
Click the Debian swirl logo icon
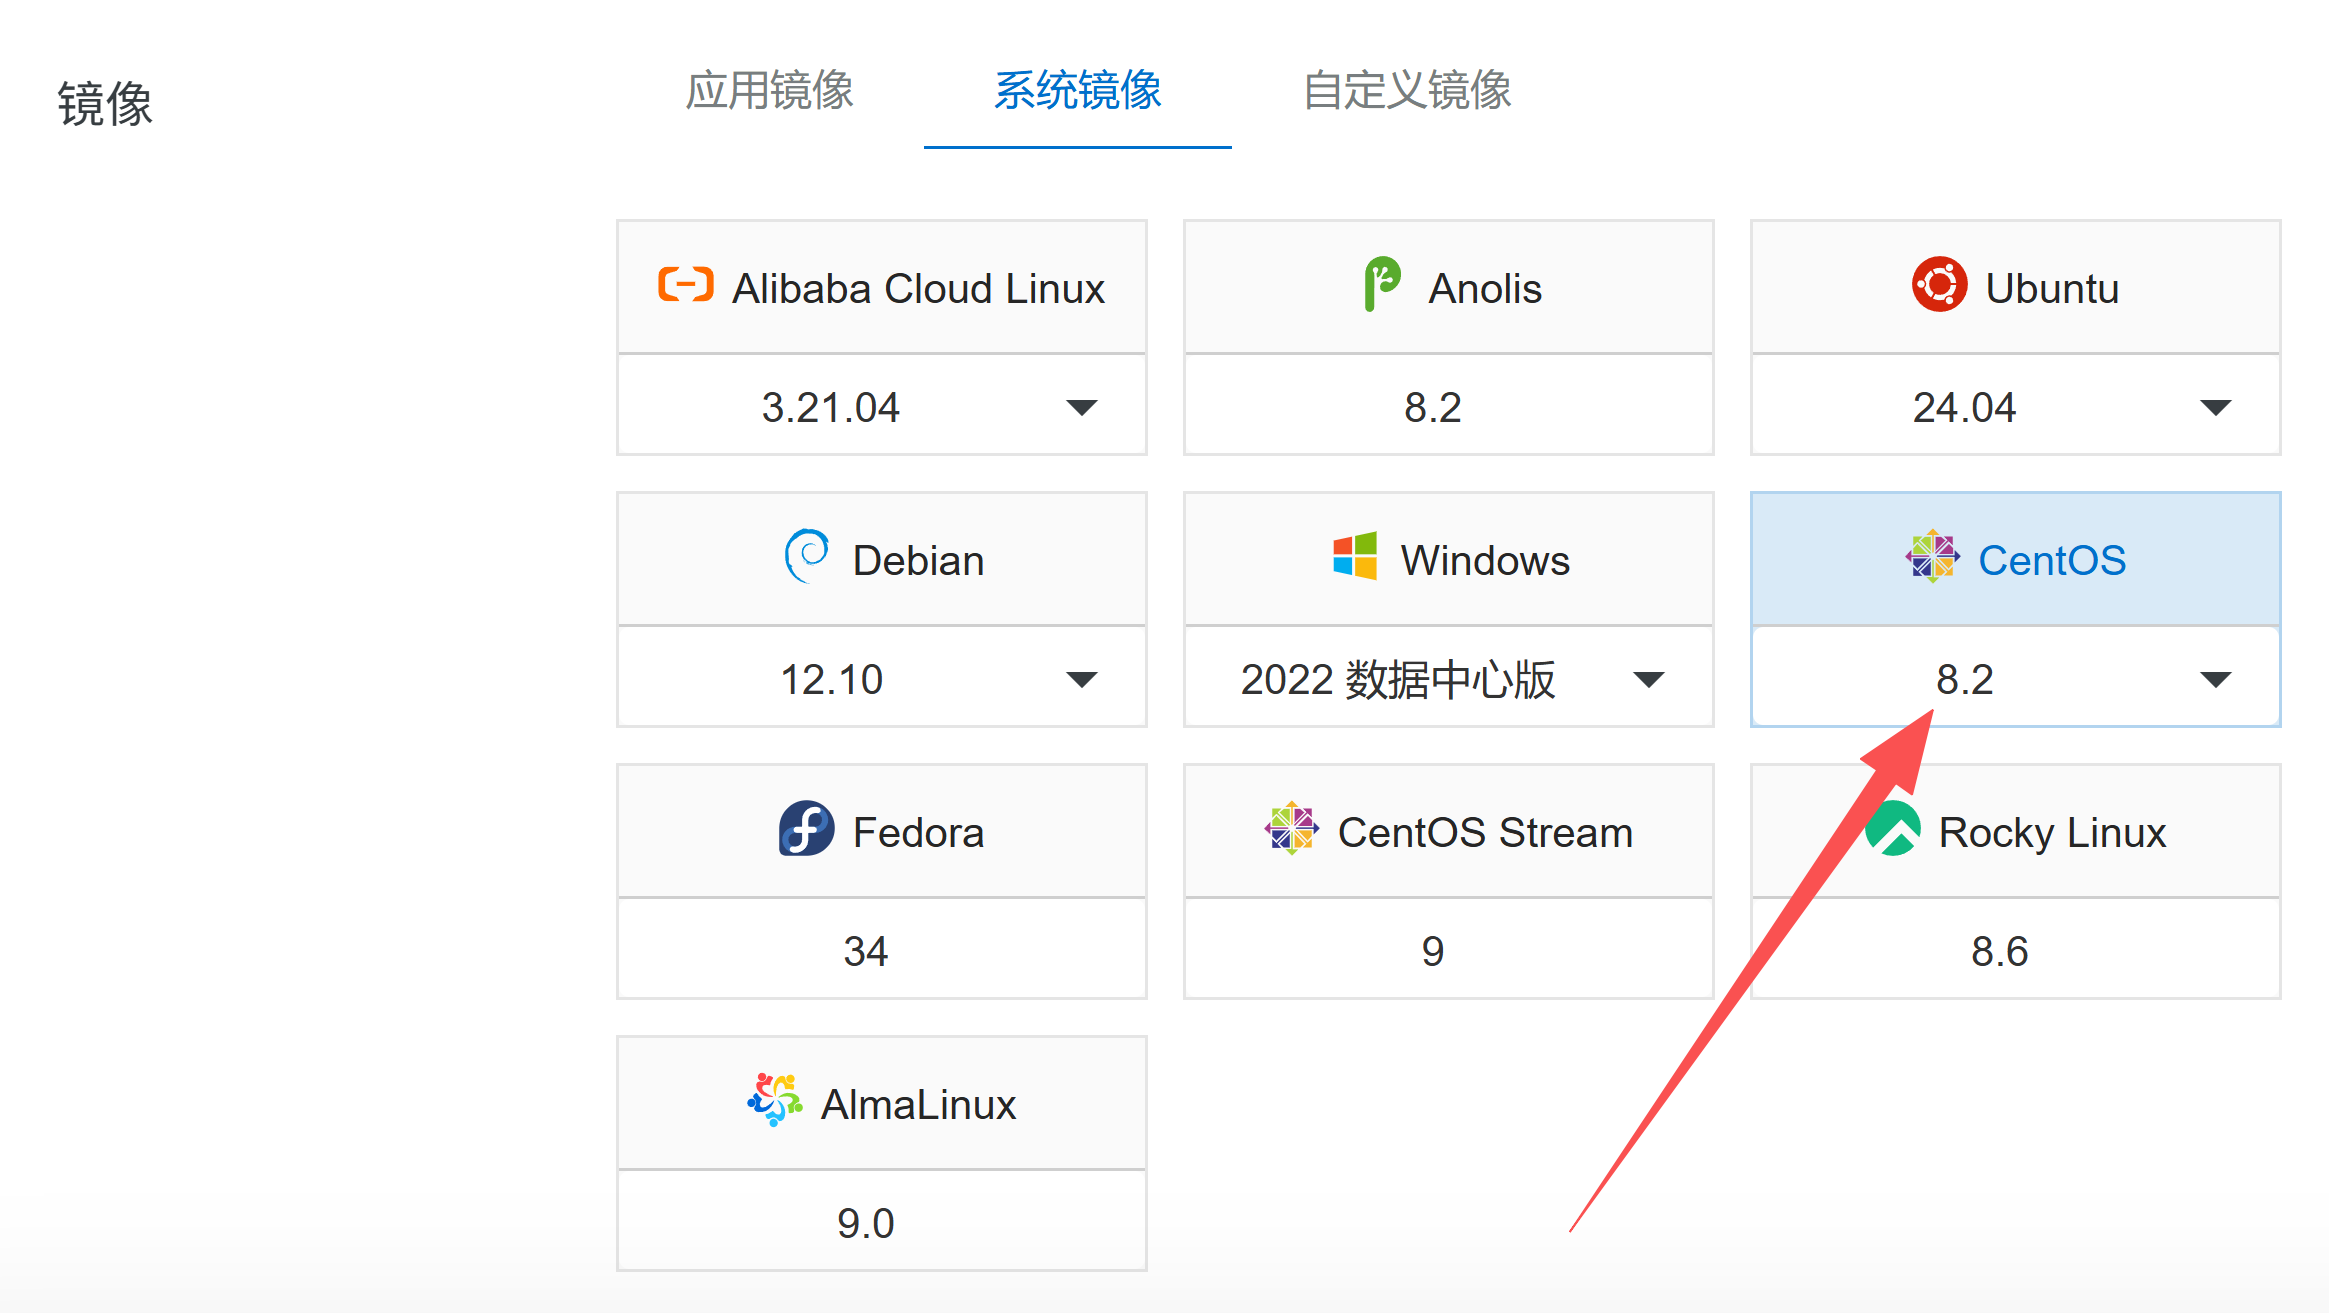[x=806, y=556]
